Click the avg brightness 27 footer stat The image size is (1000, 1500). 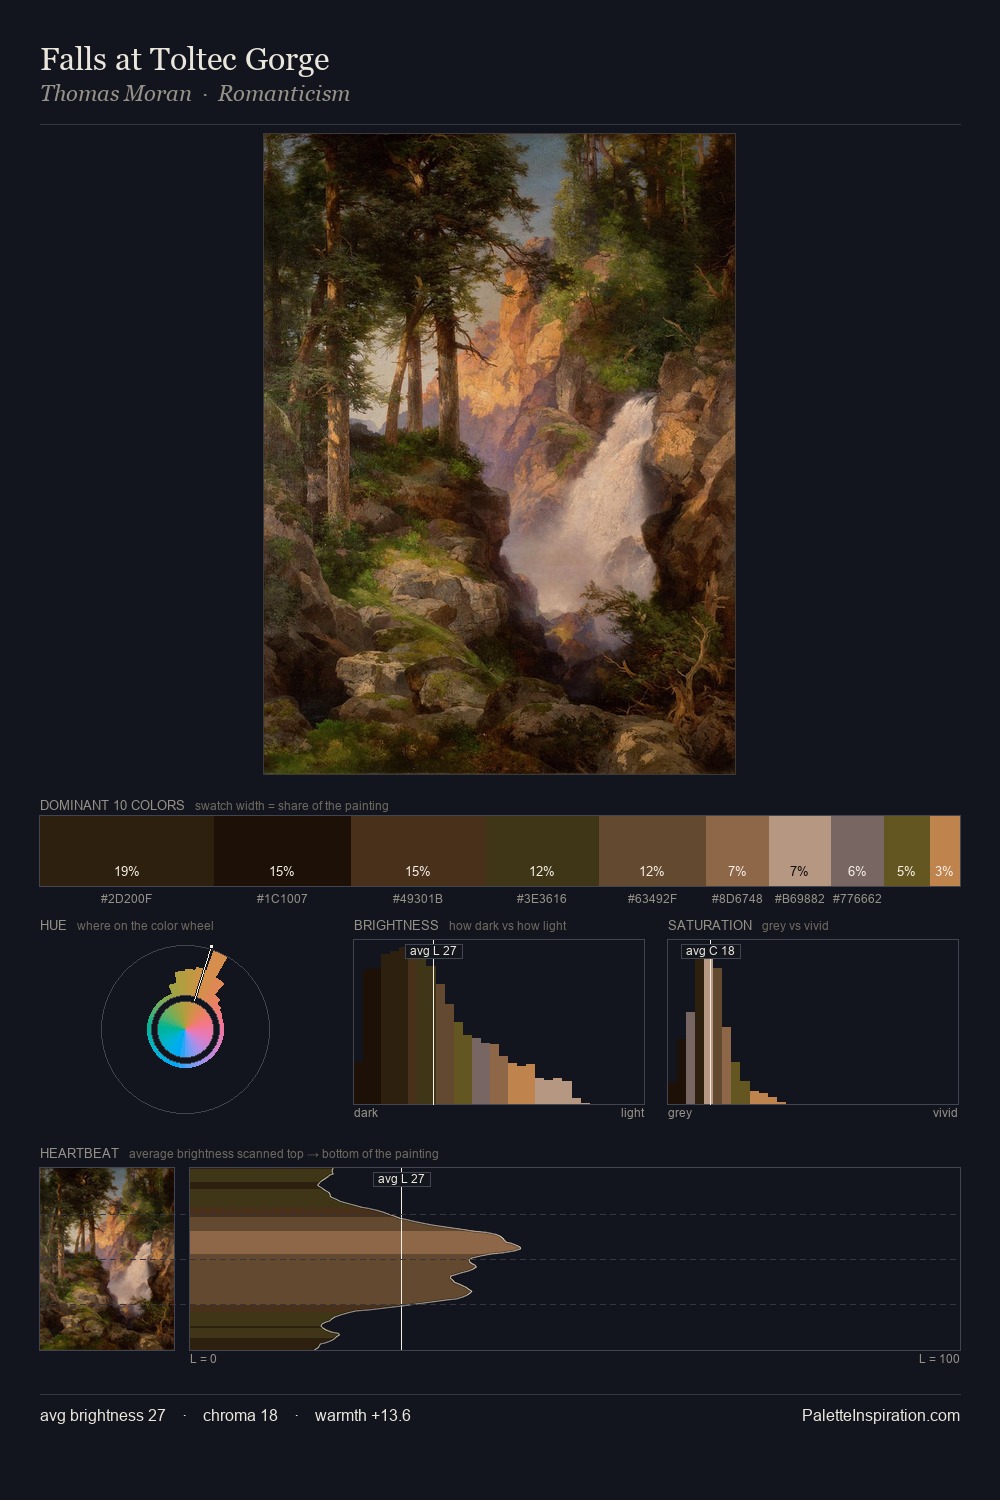(x=103, y=1416)
